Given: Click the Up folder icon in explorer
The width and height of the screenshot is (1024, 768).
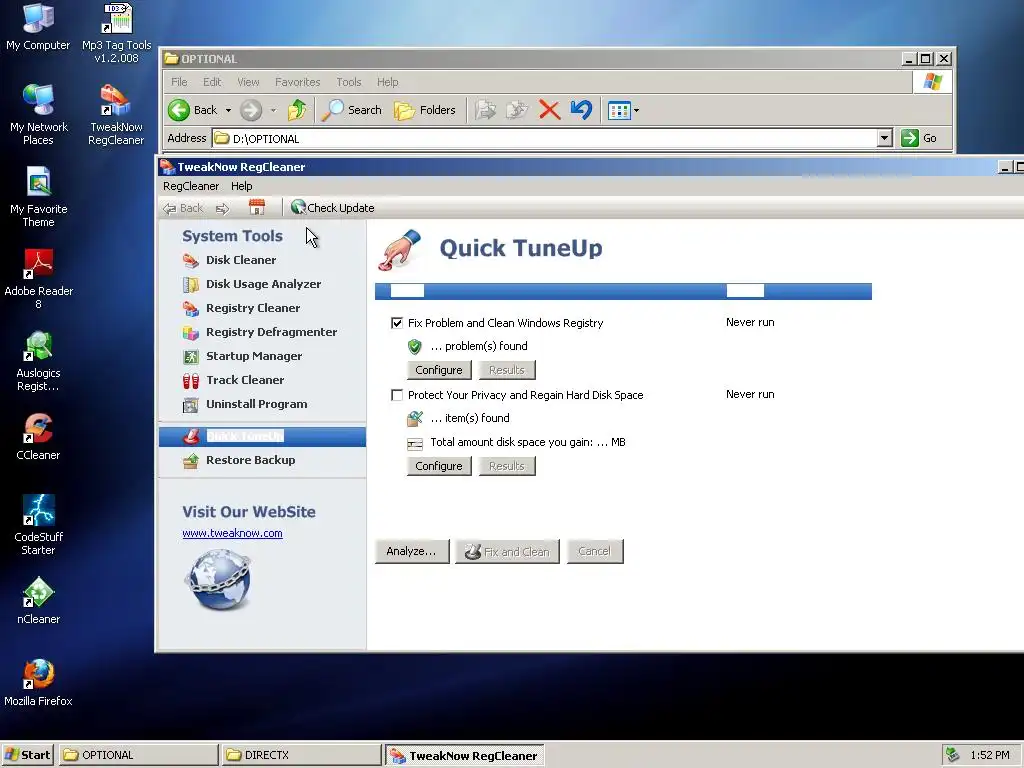Looking at the screenshot, I should pyautogui.click(x=297, y=110).
